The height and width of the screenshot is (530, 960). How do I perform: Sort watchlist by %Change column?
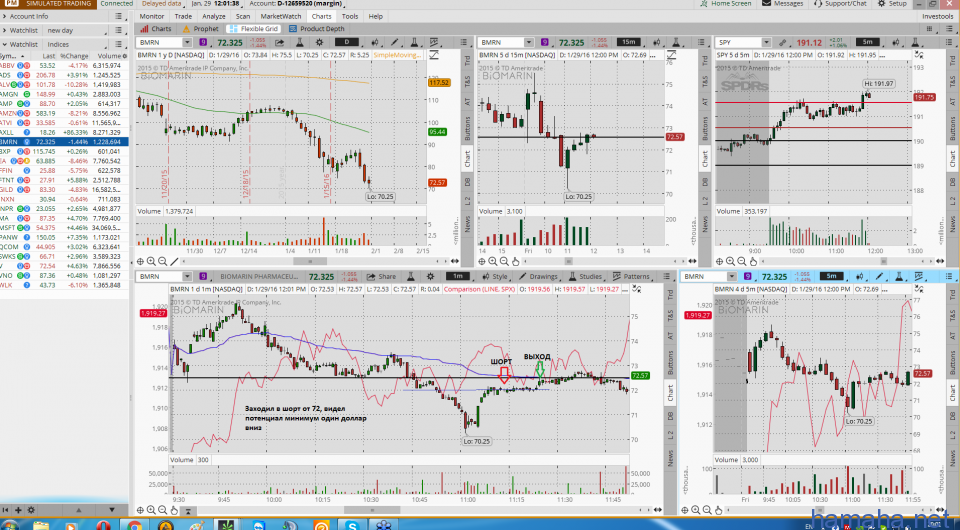74,56
